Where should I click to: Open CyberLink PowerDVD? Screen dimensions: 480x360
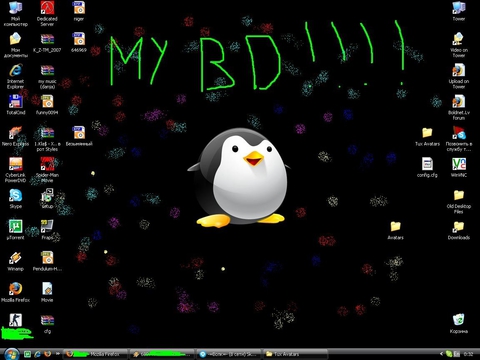tap(15, 170)
